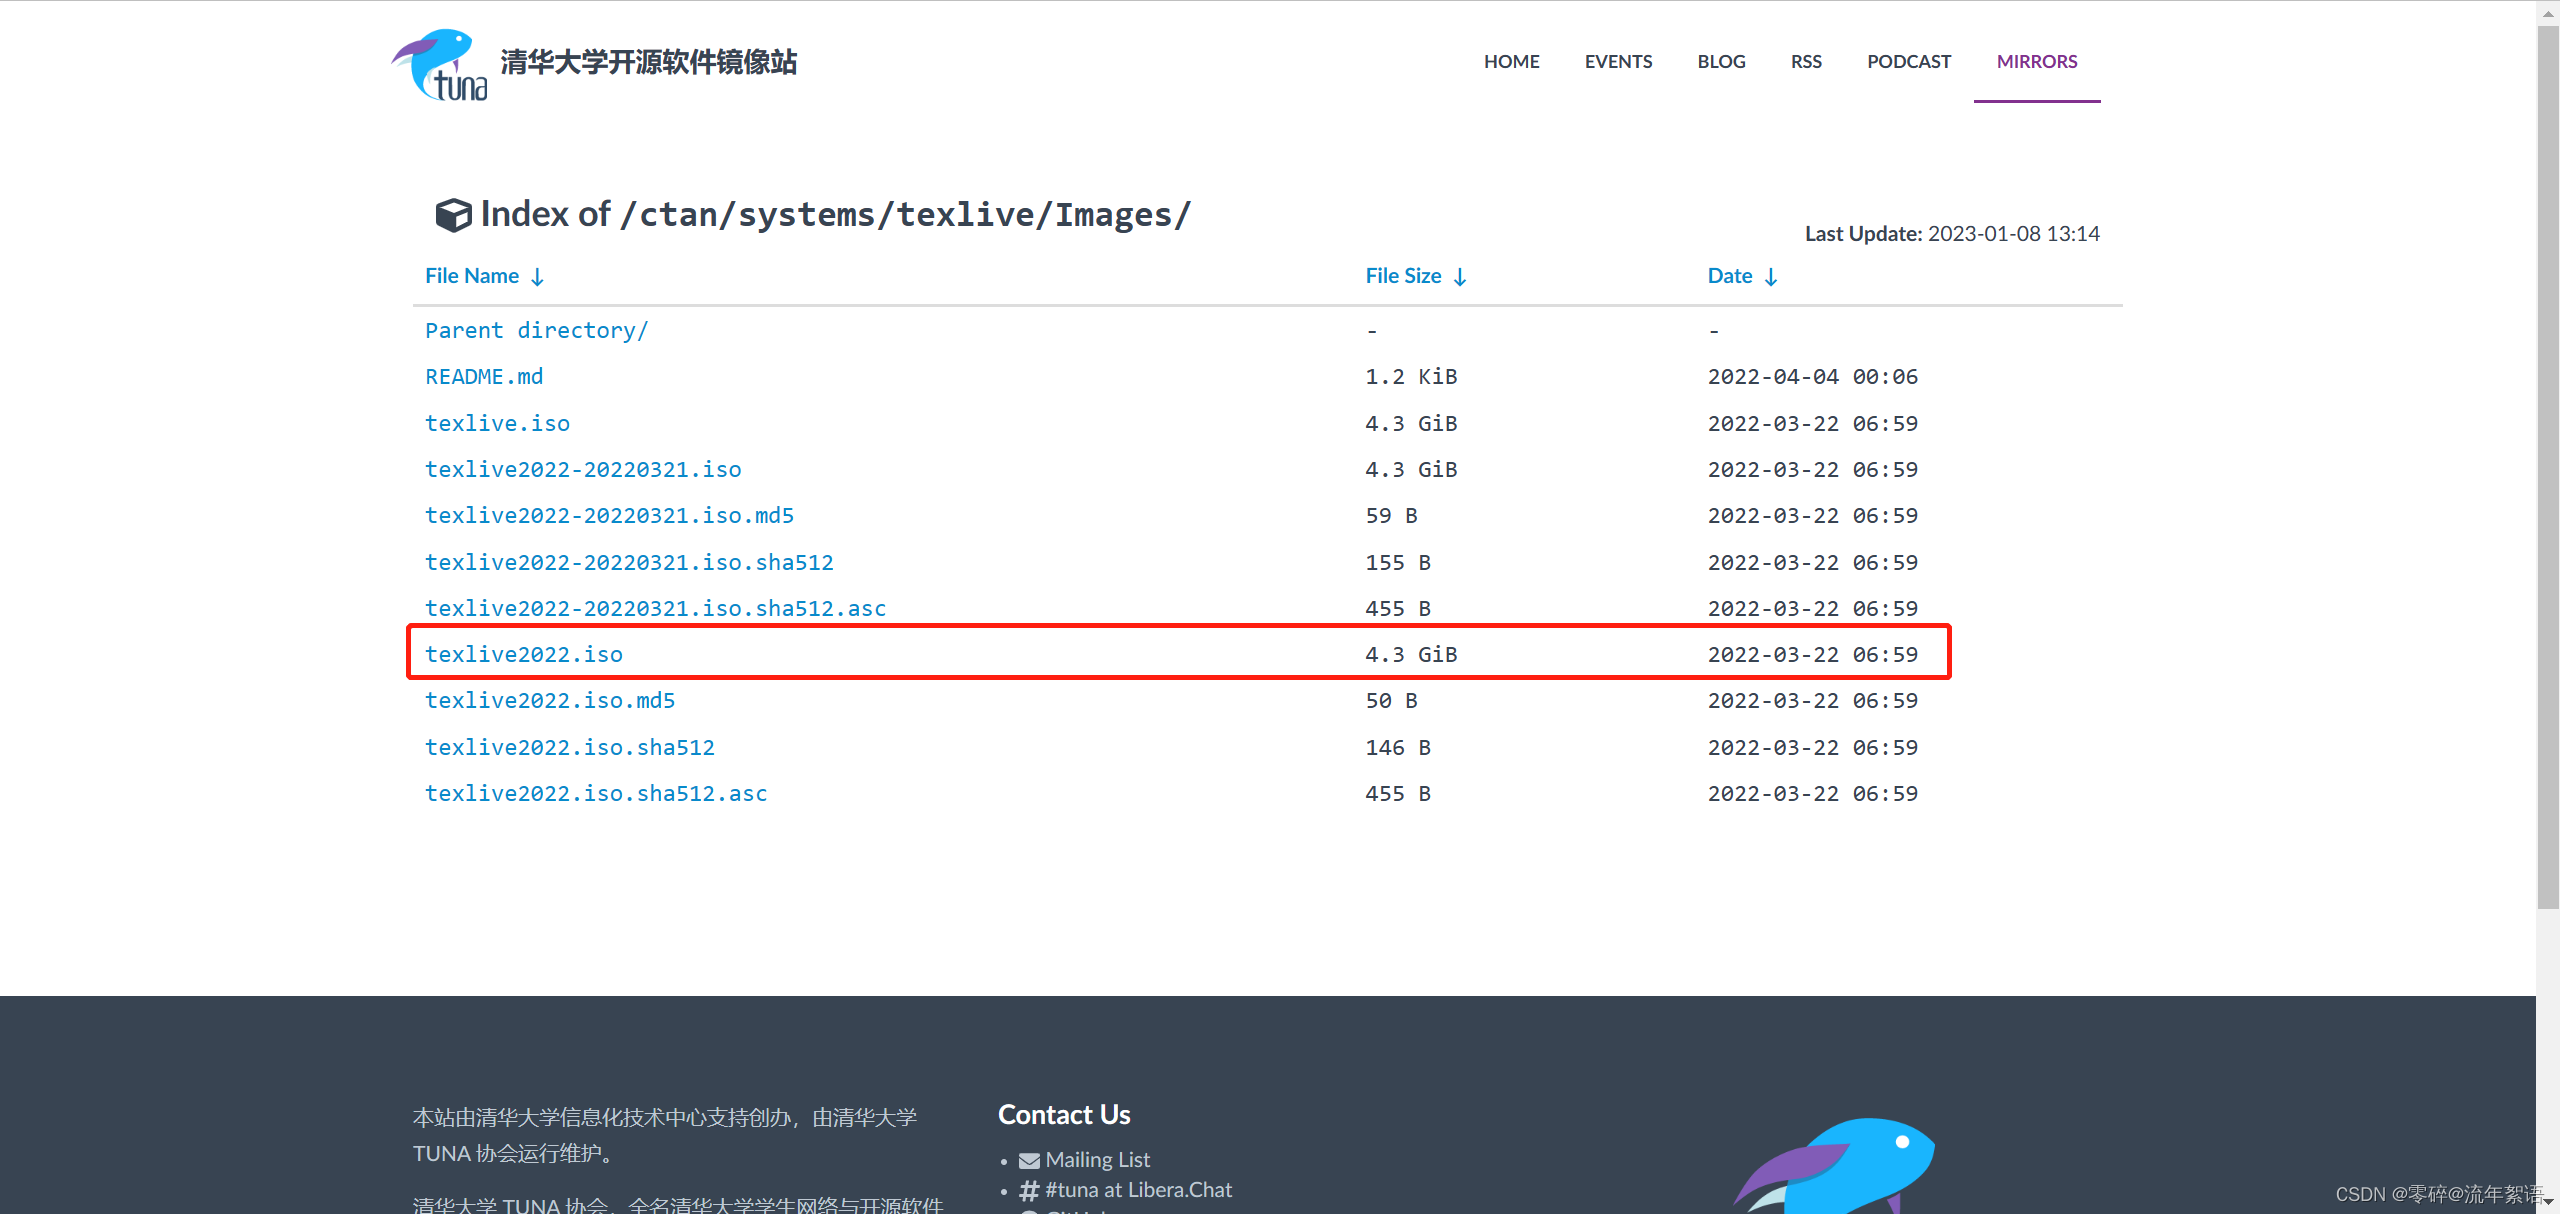Click the Contact Us heading
Image resolution: width=2560 pixels, height=1214 pixels.
point(1064,1115)
